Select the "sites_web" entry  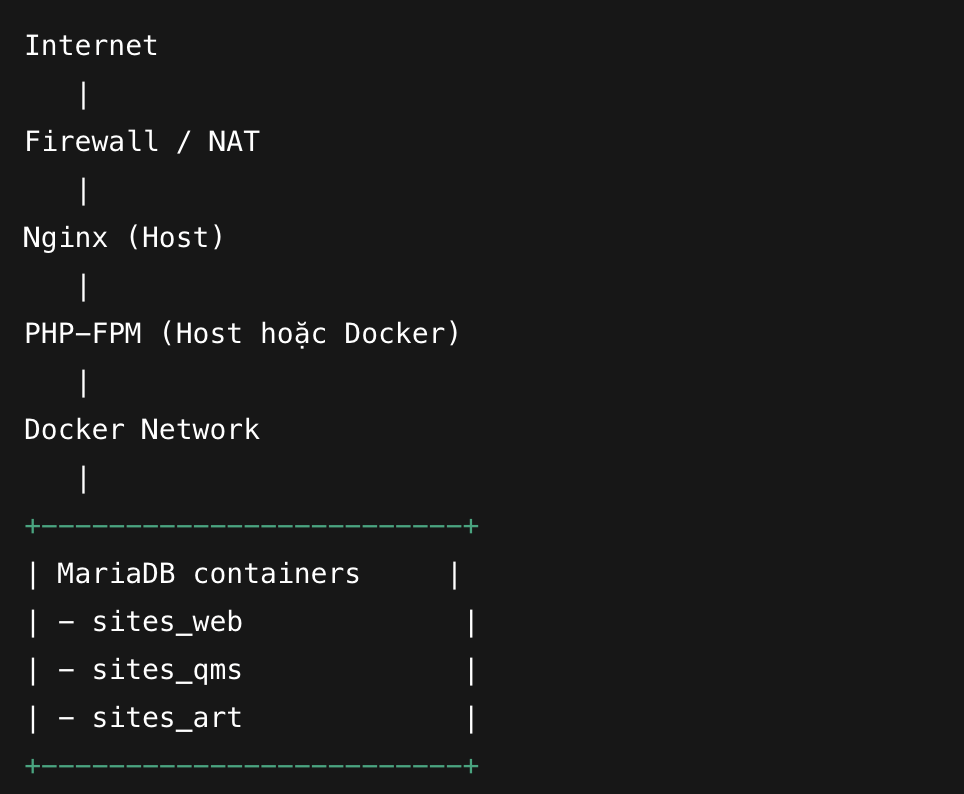point(167,622)
